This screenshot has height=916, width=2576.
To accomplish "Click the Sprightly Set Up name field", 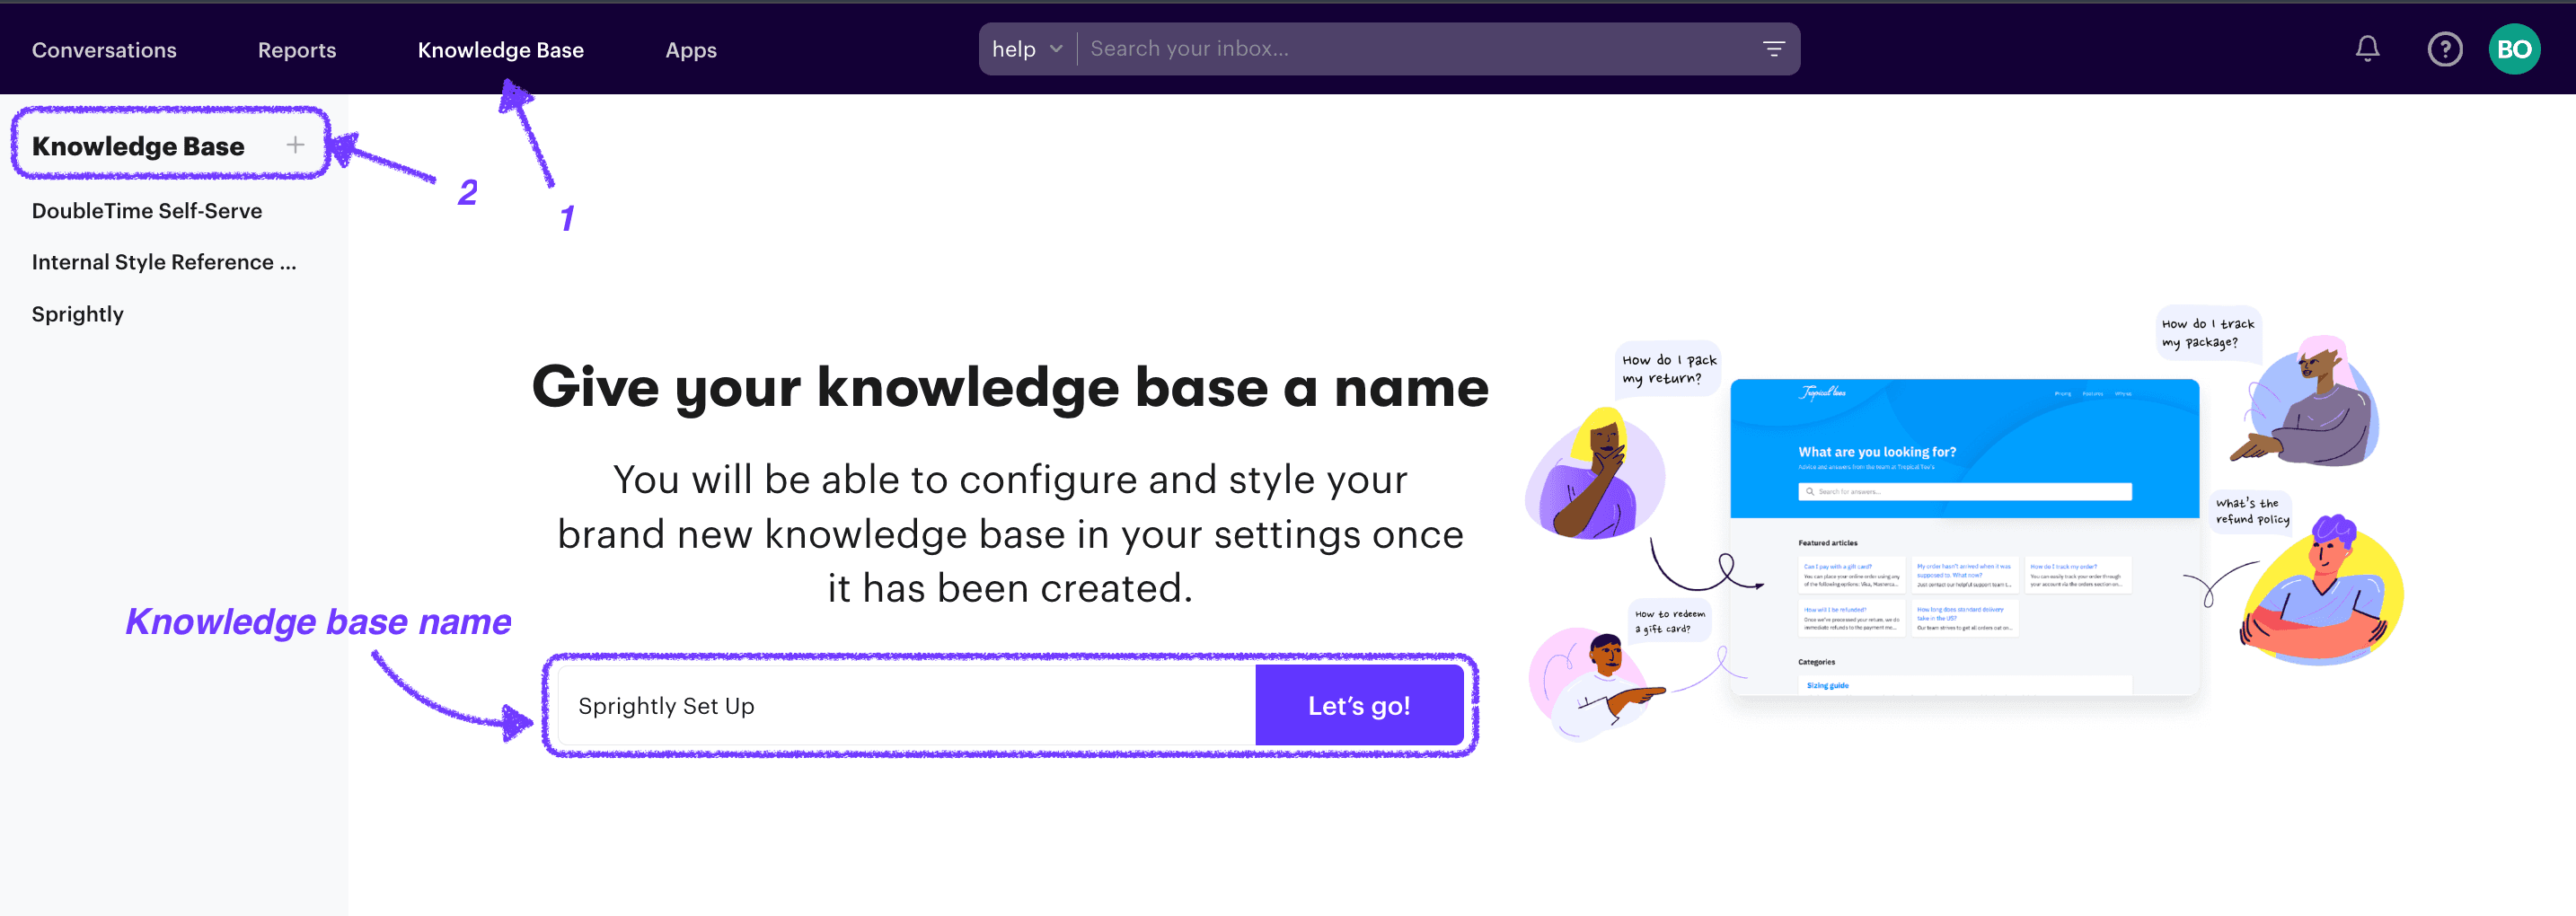I will pos(900,705).
